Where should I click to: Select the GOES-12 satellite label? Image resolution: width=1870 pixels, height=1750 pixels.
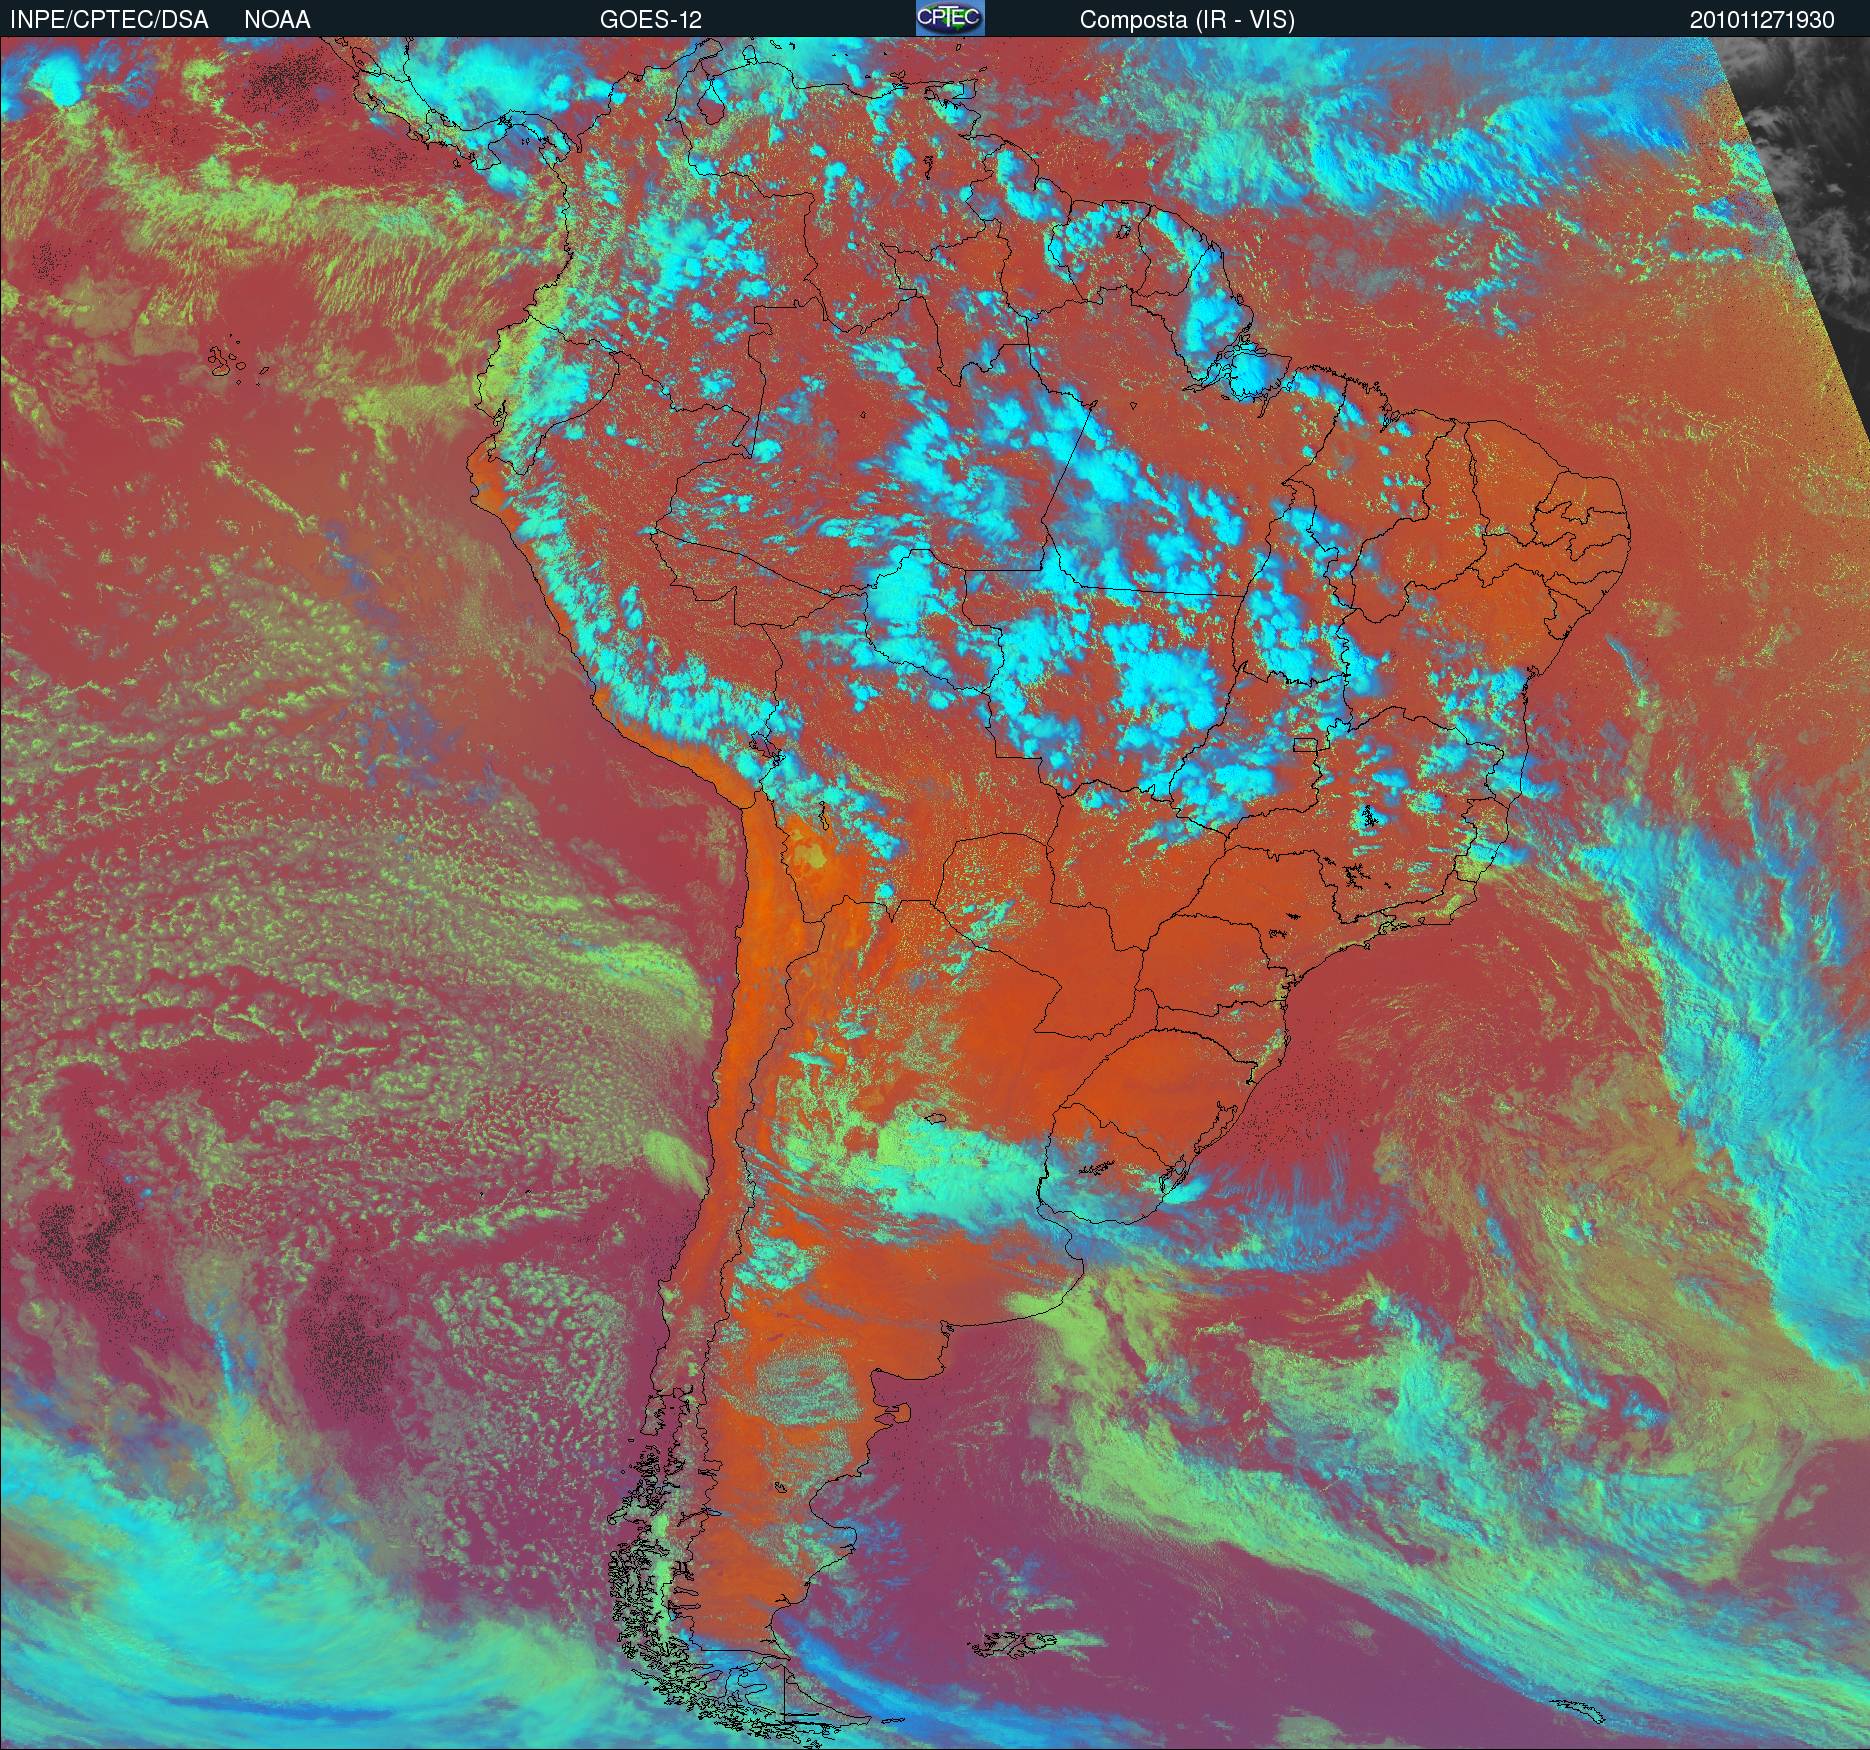[x=650, y=20]
